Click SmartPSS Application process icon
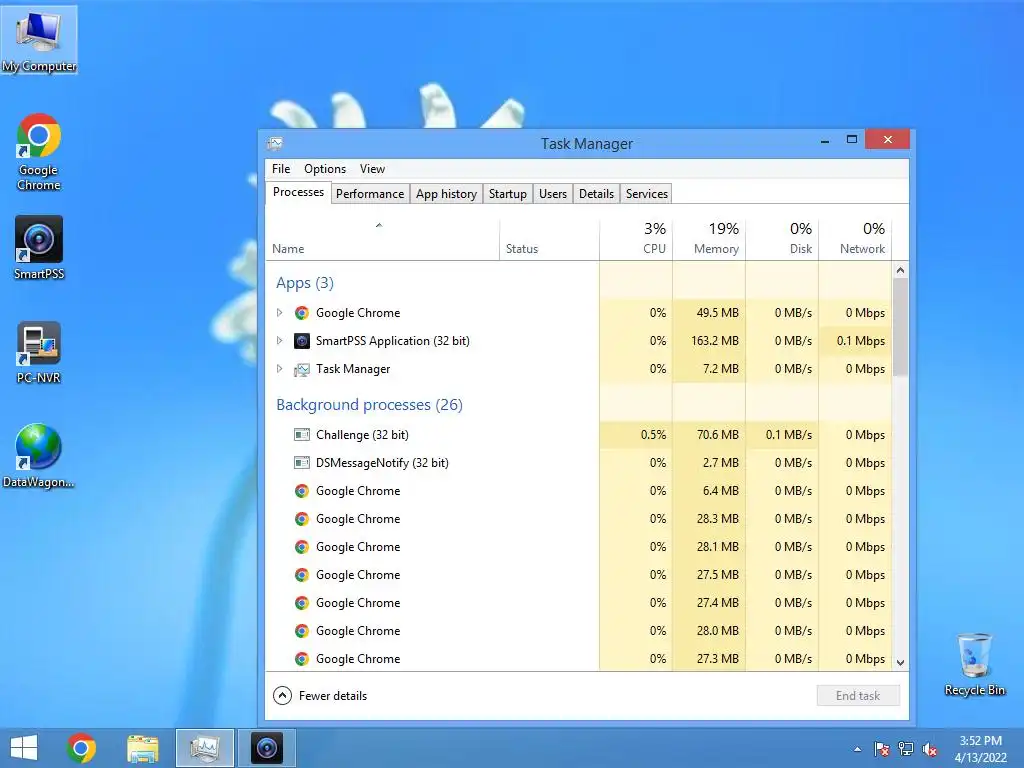1024x768 pixels. click(302, 341)
